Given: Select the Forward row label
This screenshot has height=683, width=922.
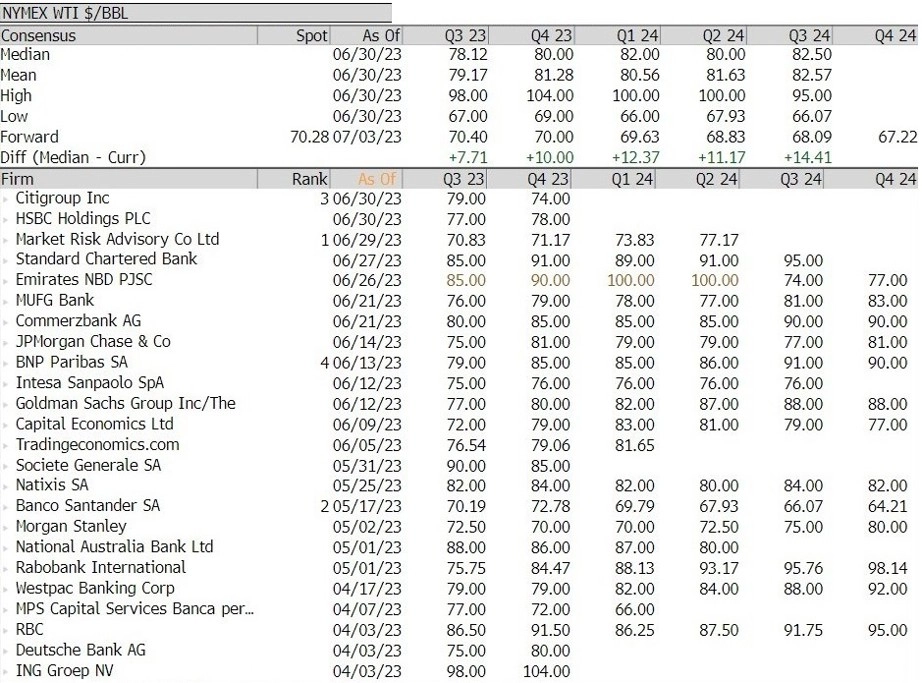Looking at the screenshot, I should (x=29, y=137).
